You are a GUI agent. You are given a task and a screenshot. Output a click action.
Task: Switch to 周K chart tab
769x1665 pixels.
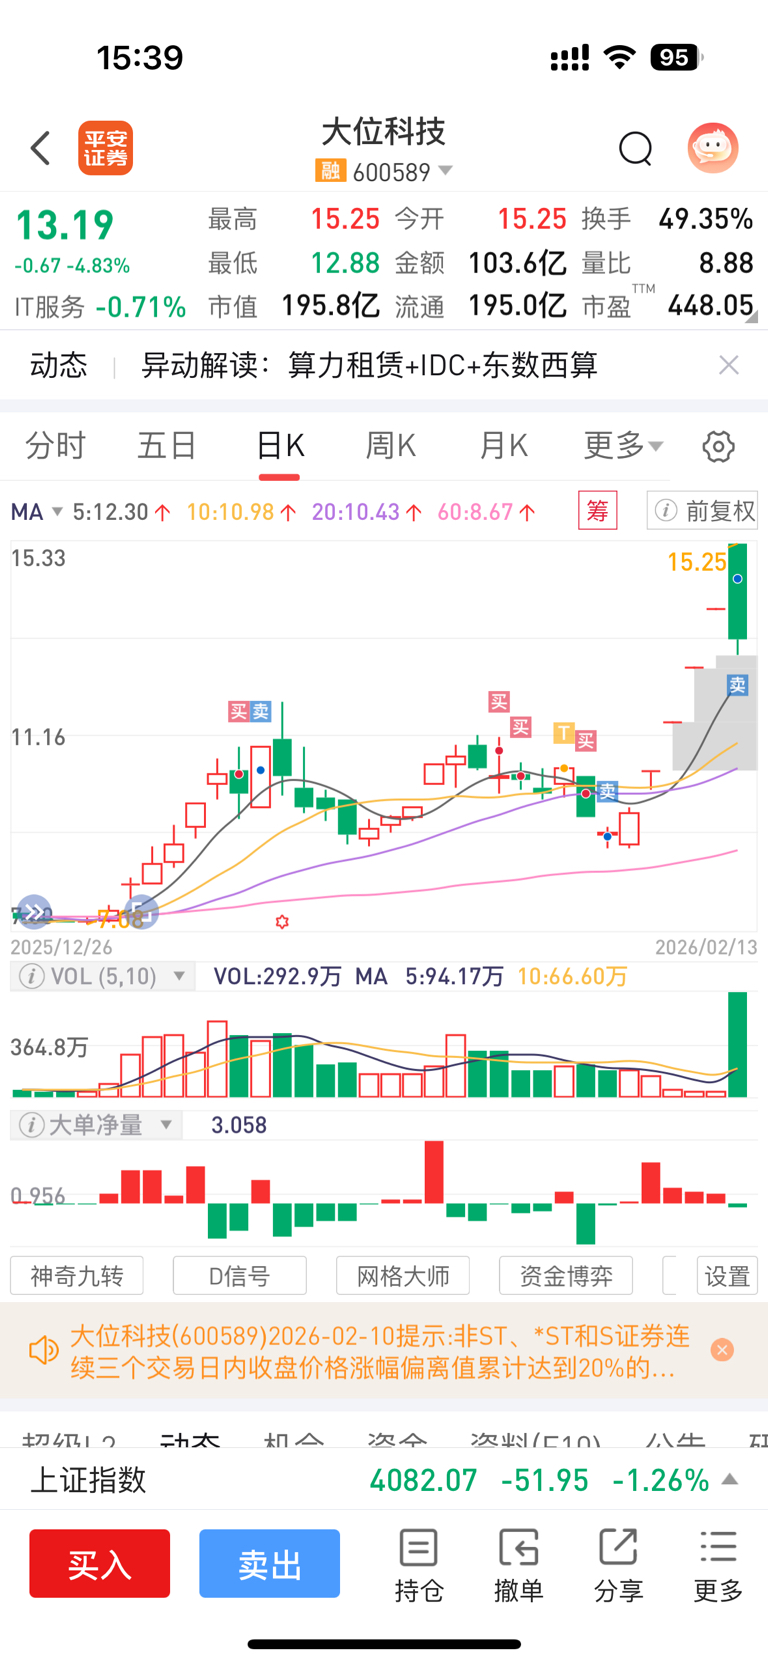(391, 445)
